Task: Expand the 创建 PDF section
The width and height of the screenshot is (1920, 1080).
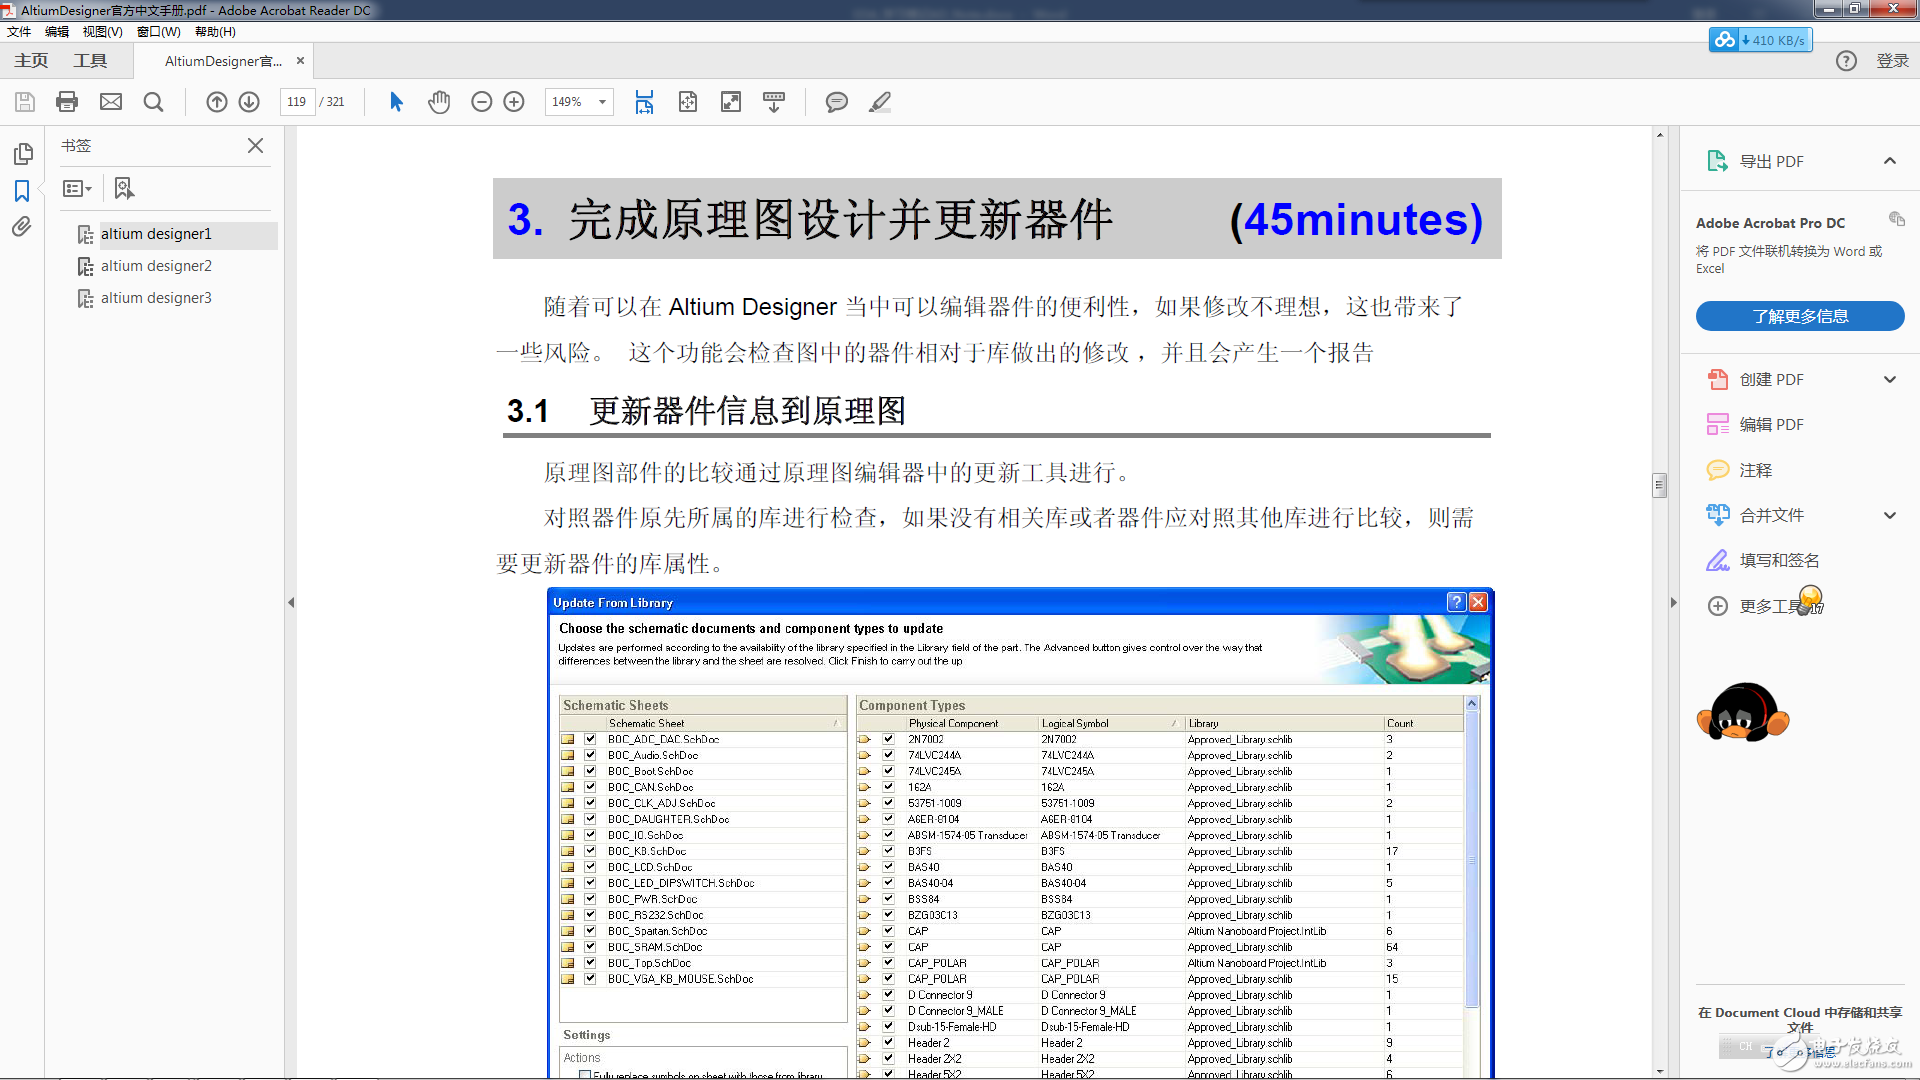Action: (1890, 379)
